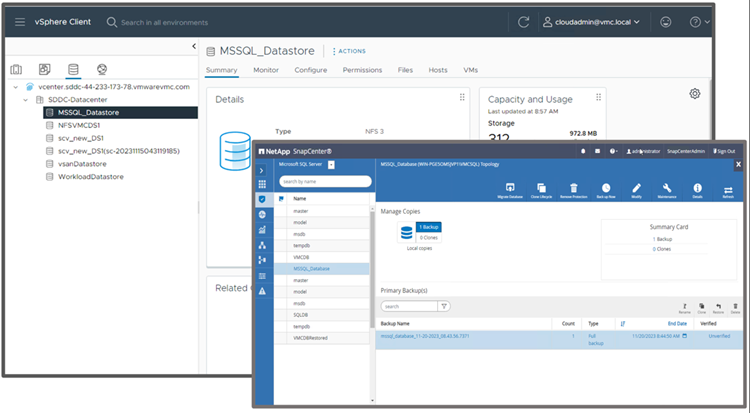Switch to the Configure tab
Image resolution: width=750 pixels, height=413 pixels.
click(310, 70)
